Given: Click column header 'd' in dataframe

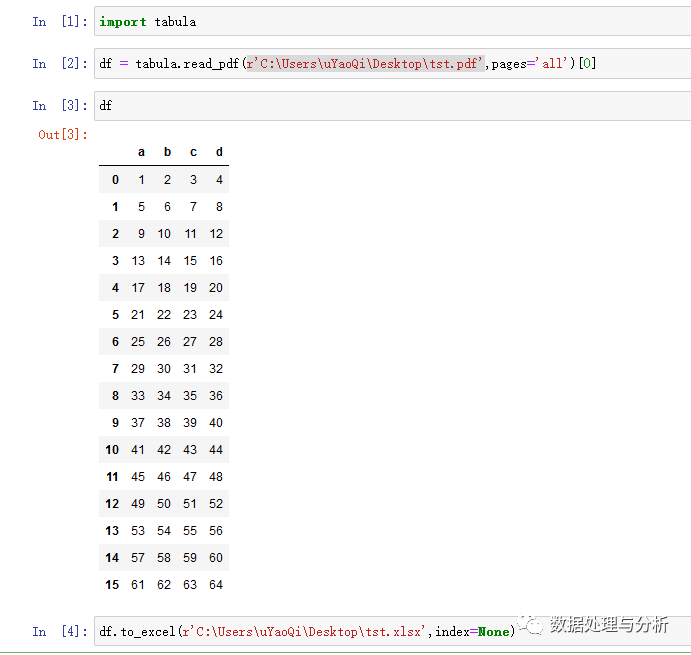Looking at the screenshot, I should point(219,152).
